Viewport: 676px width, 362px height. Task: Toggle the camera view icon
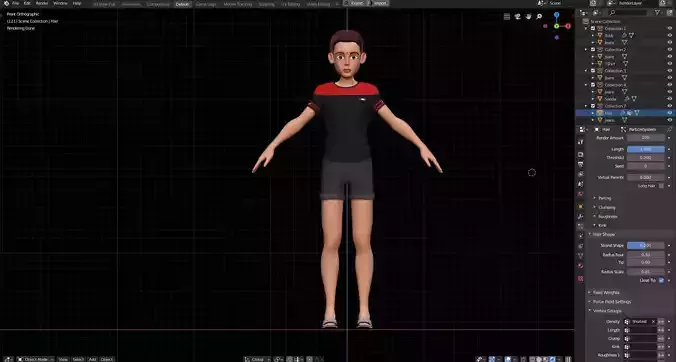[518, 17]
